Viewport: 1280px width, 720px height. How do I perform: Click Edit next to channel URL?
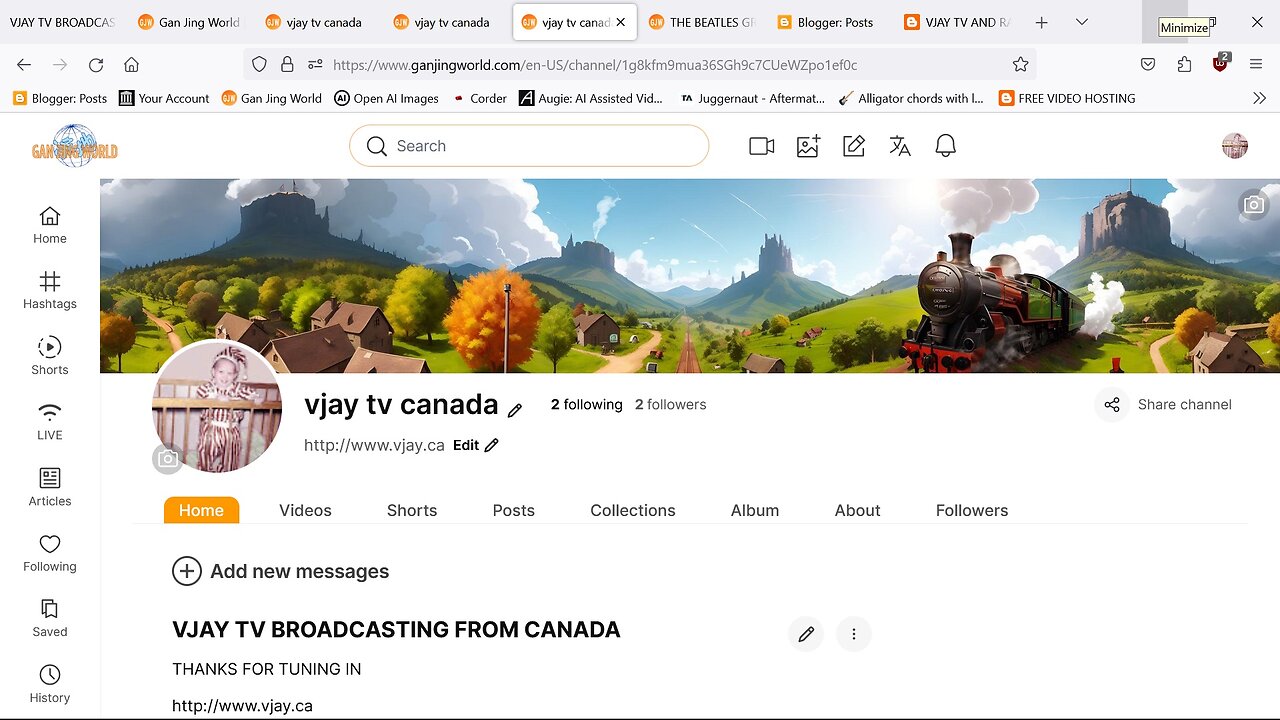tap(476, 445)
